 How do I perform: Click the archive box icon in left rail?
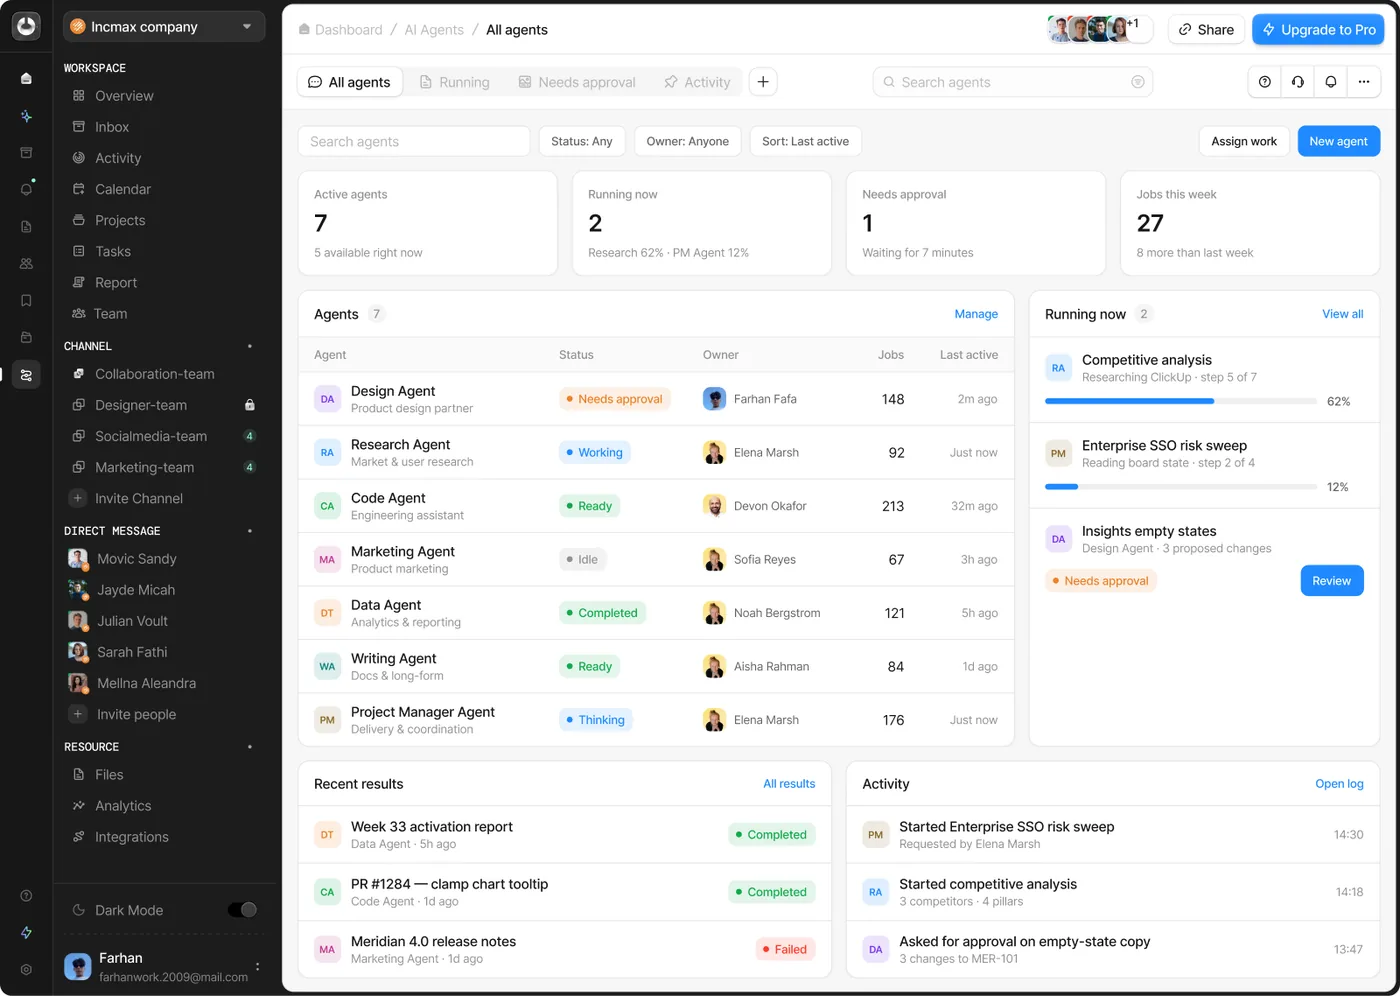tap(26, 153)
